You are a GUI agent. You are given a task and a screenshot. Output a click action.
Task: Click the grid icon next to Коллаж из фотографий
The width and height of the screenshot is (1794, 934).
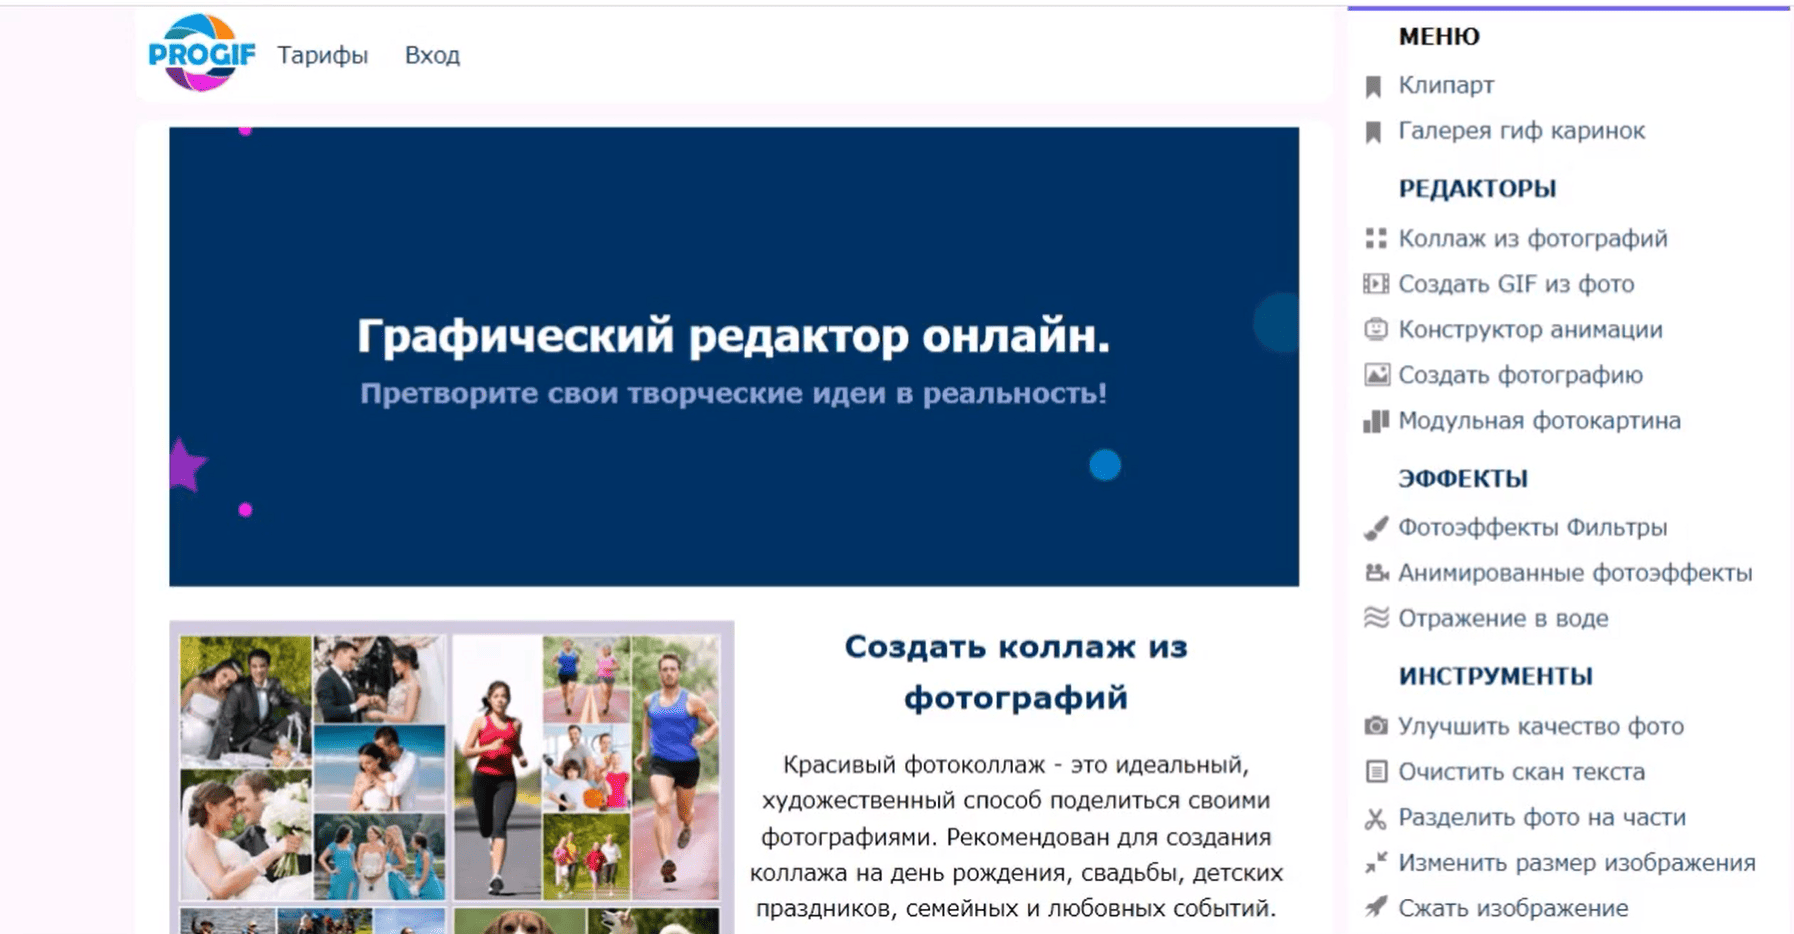pos(1376,239)
